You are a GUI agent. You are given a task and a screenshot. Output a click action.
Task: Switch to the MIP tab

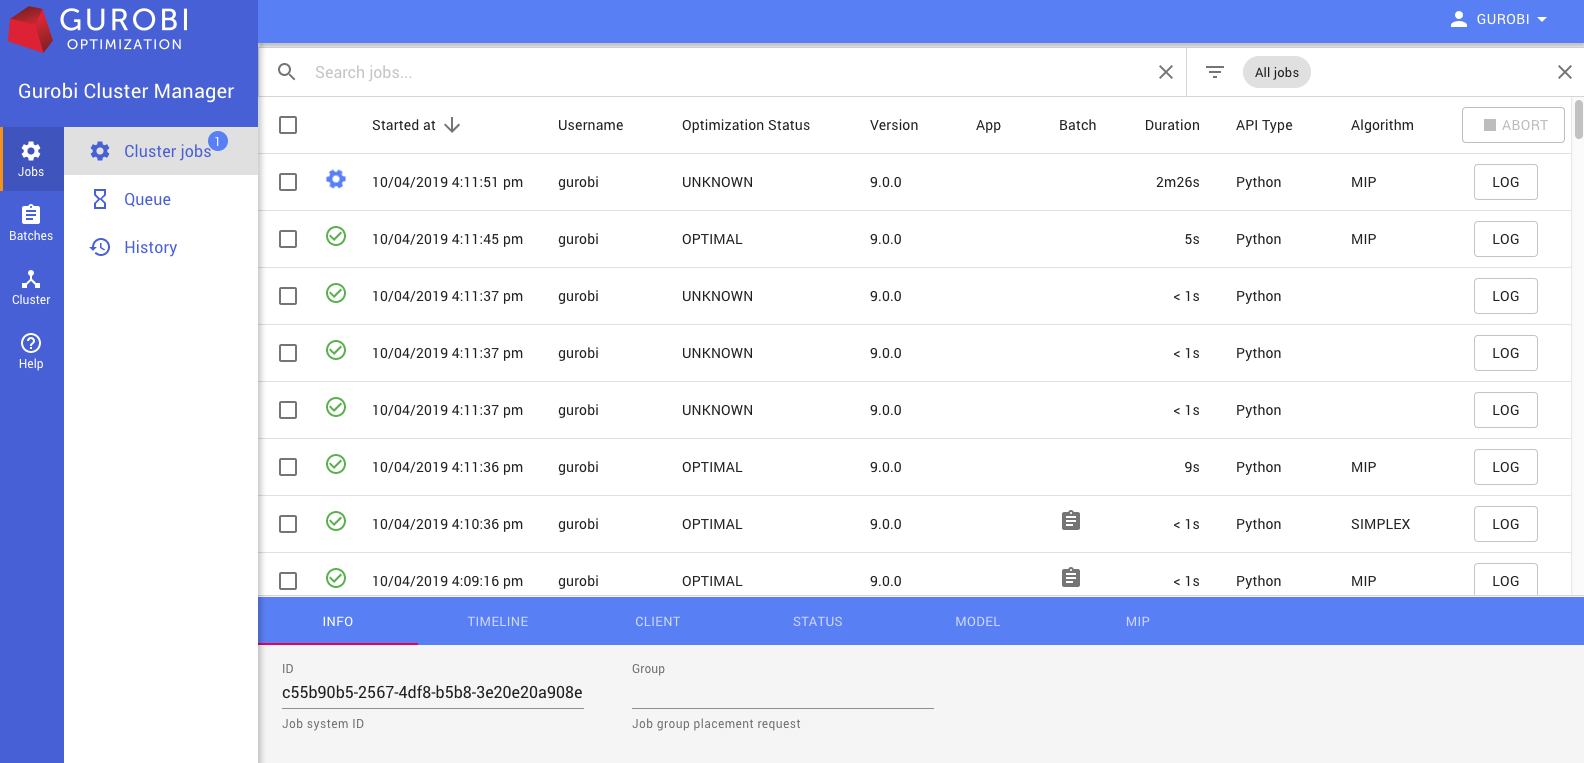click(1137, 622)
